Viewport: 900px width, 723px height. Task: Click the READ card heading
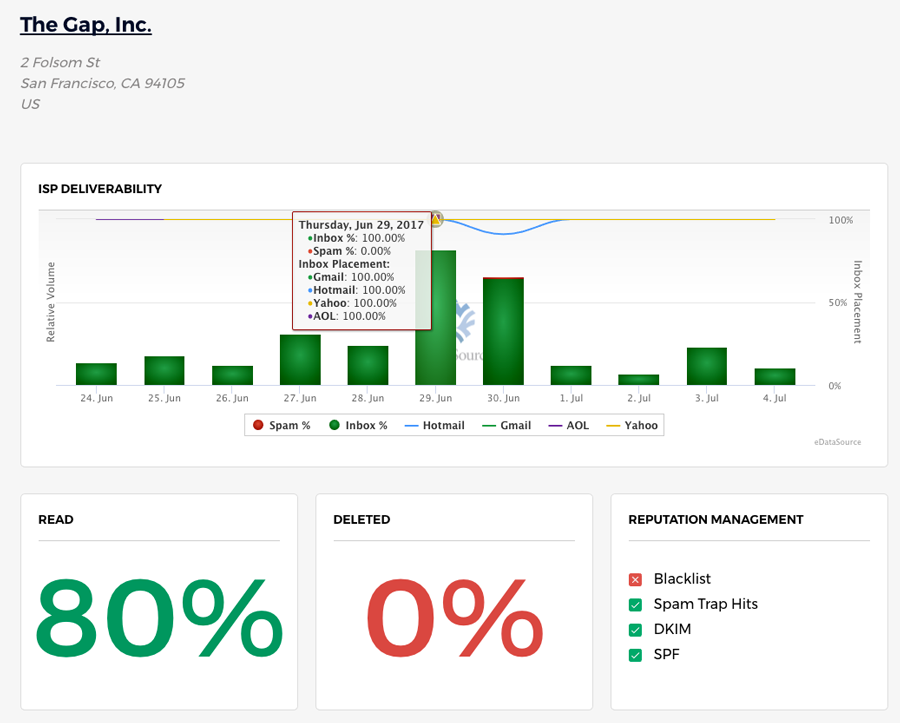pyautogui.click(x=56, y=519)
